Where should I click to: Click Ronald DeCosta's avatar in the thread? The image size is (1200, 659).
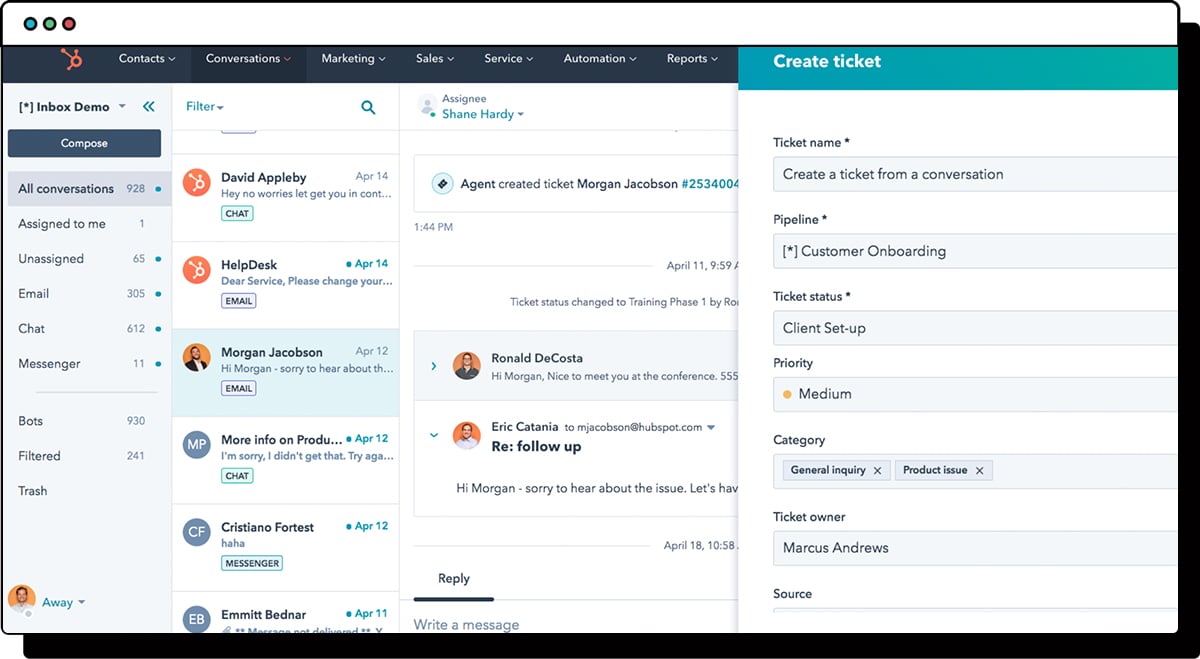coord(467,366)
